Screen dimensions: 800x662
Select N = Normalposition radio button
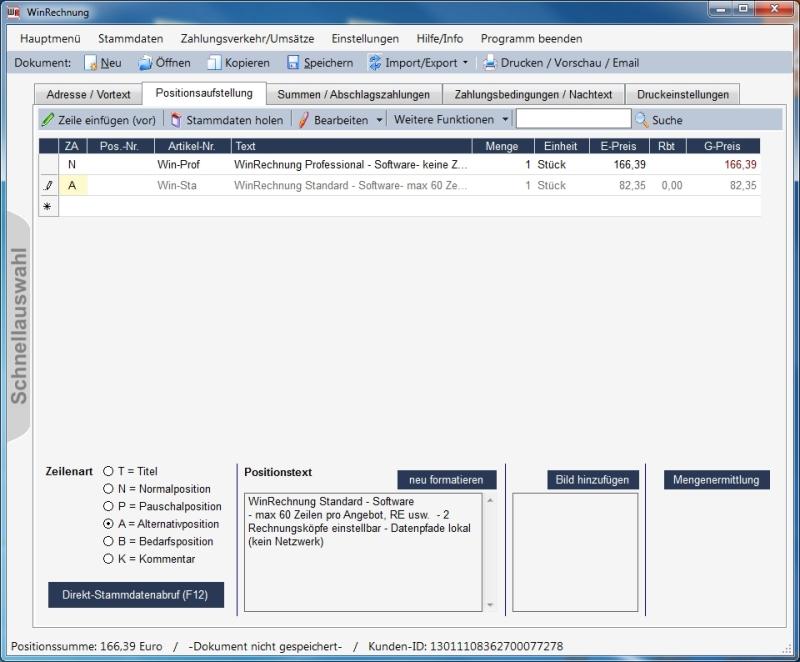[108, 489]
